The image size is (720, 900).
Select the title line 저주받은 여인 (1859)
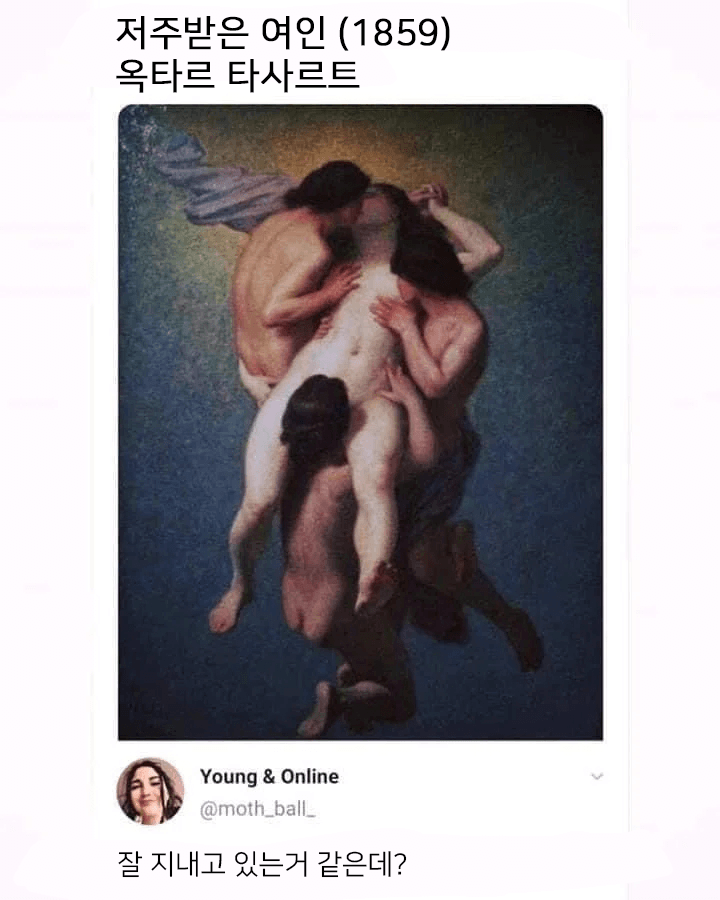coord(283,33)
